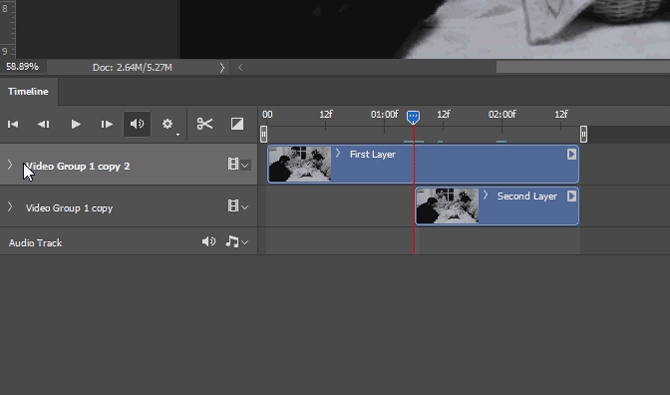The width and height of the screenshot is (670, 395).
Task: Click Doc: 2.64M/5.27M status text
Action: [132, 68]
